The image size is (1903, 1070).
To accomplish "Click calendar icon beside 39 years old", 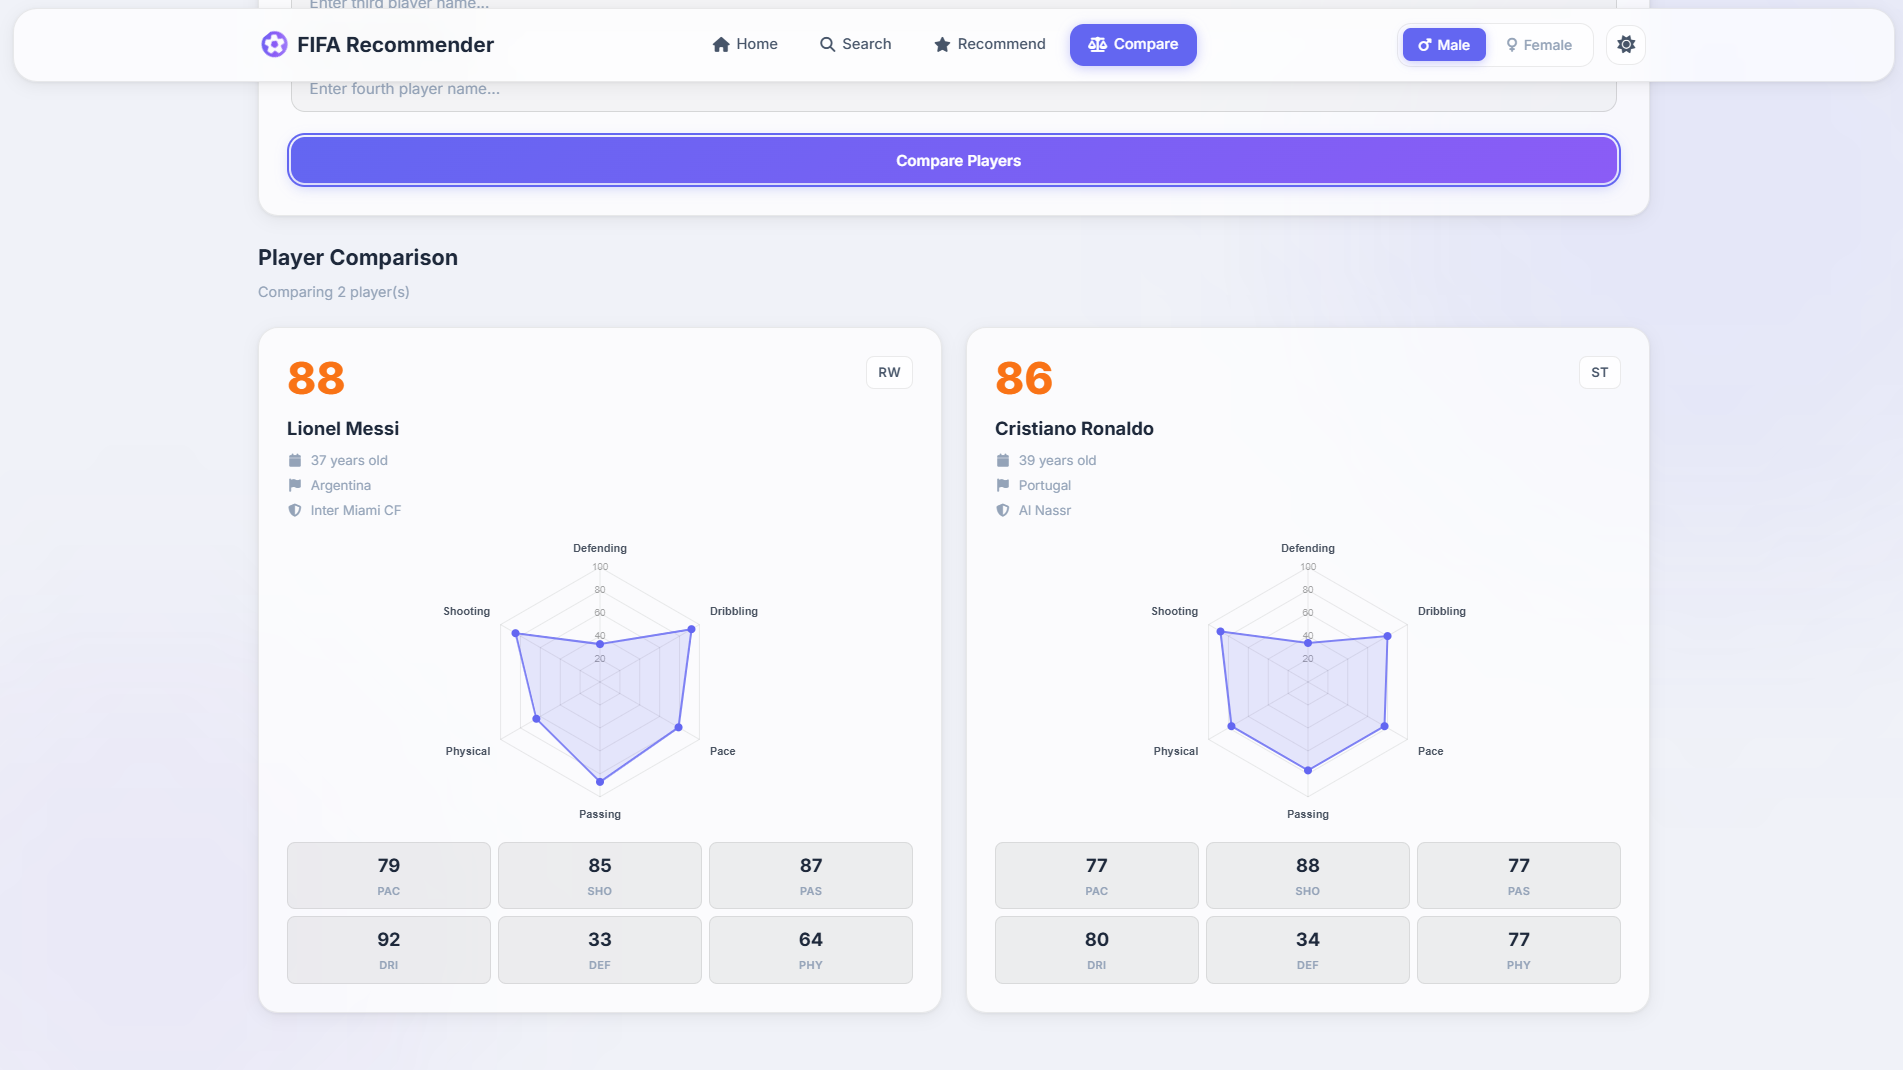I will coord(1003,460).
